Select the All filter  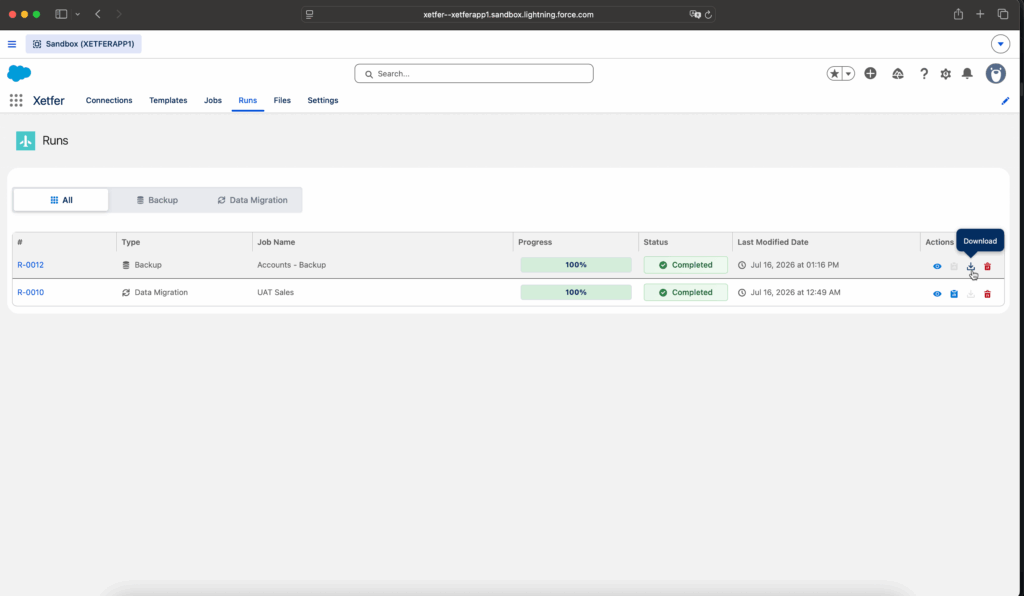coord(61,200)
